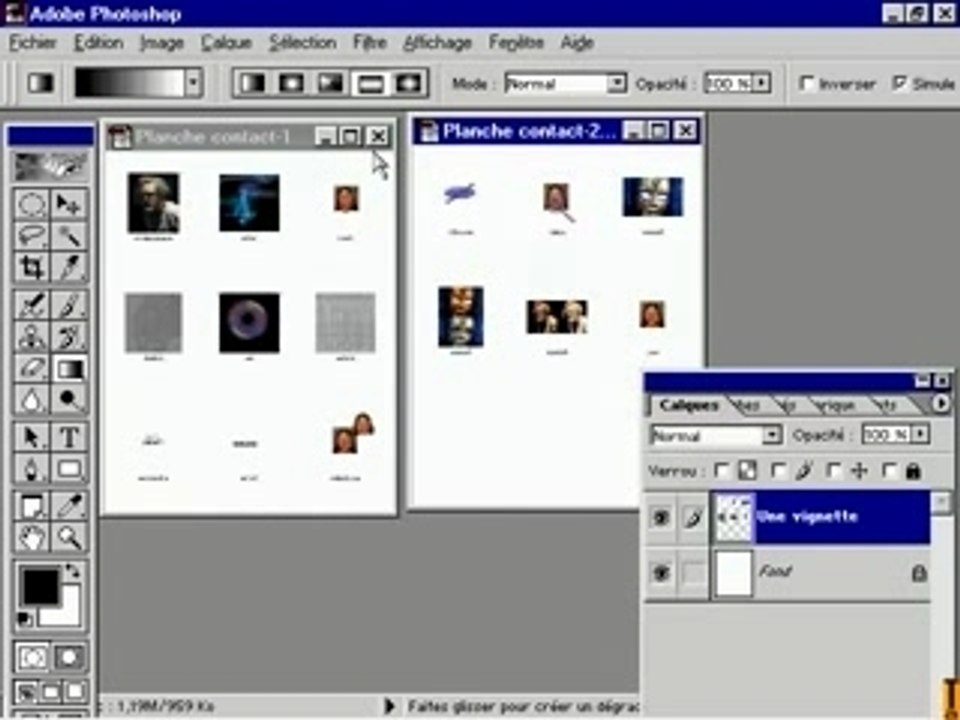The width and height of the screenshot is (960, 720).
Task: Select the Airbrush tool
Action: 31,305
